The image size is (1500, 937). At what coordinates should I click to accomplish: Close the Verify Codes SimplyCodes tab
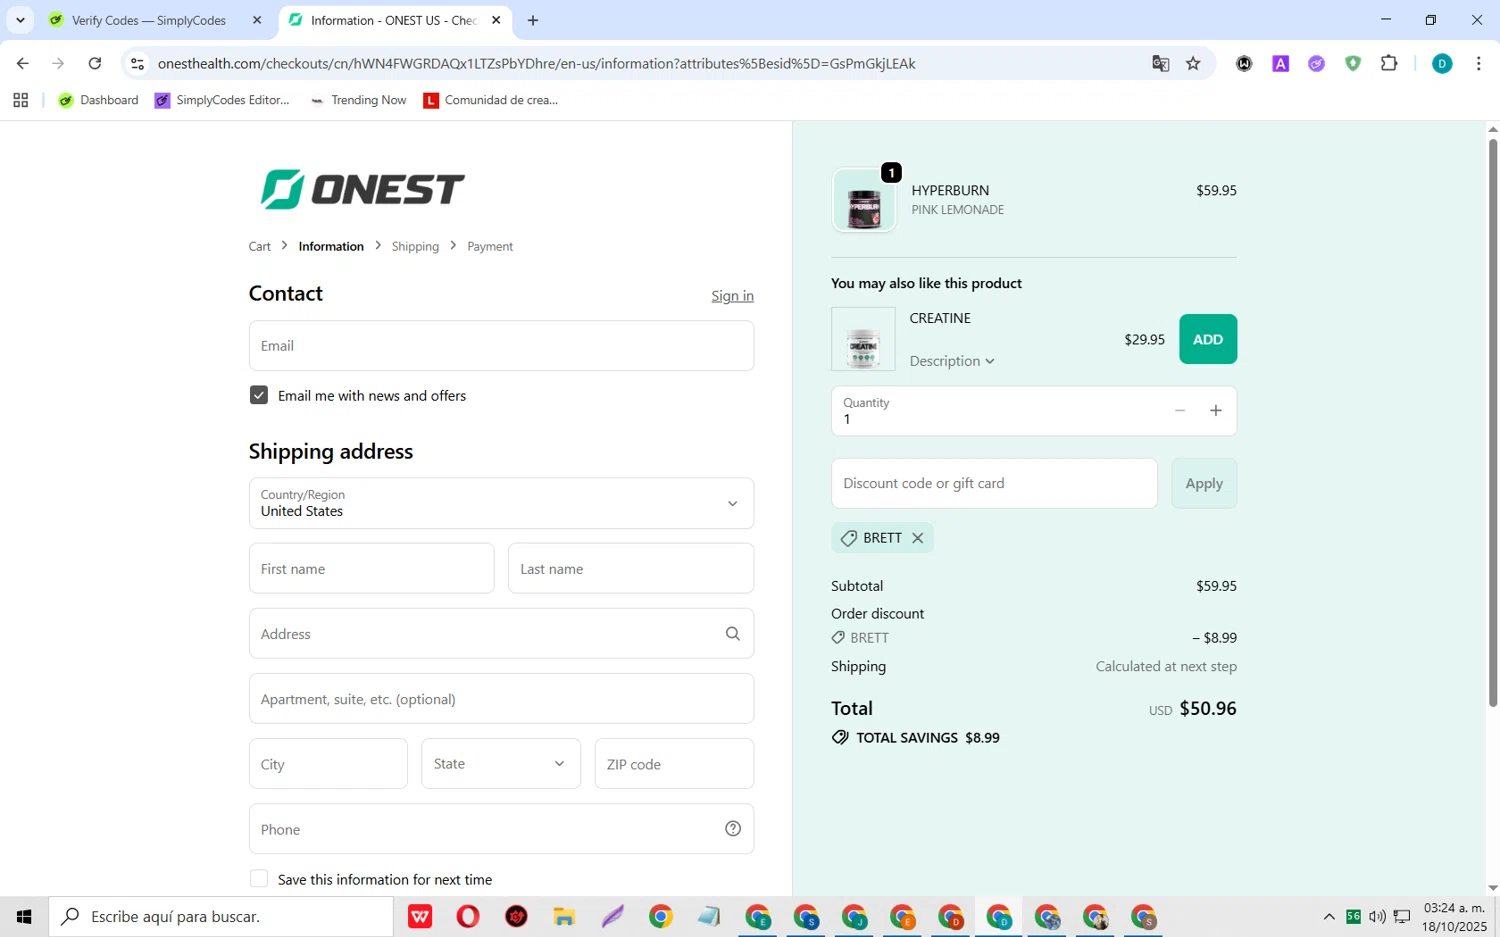point(257,20)
